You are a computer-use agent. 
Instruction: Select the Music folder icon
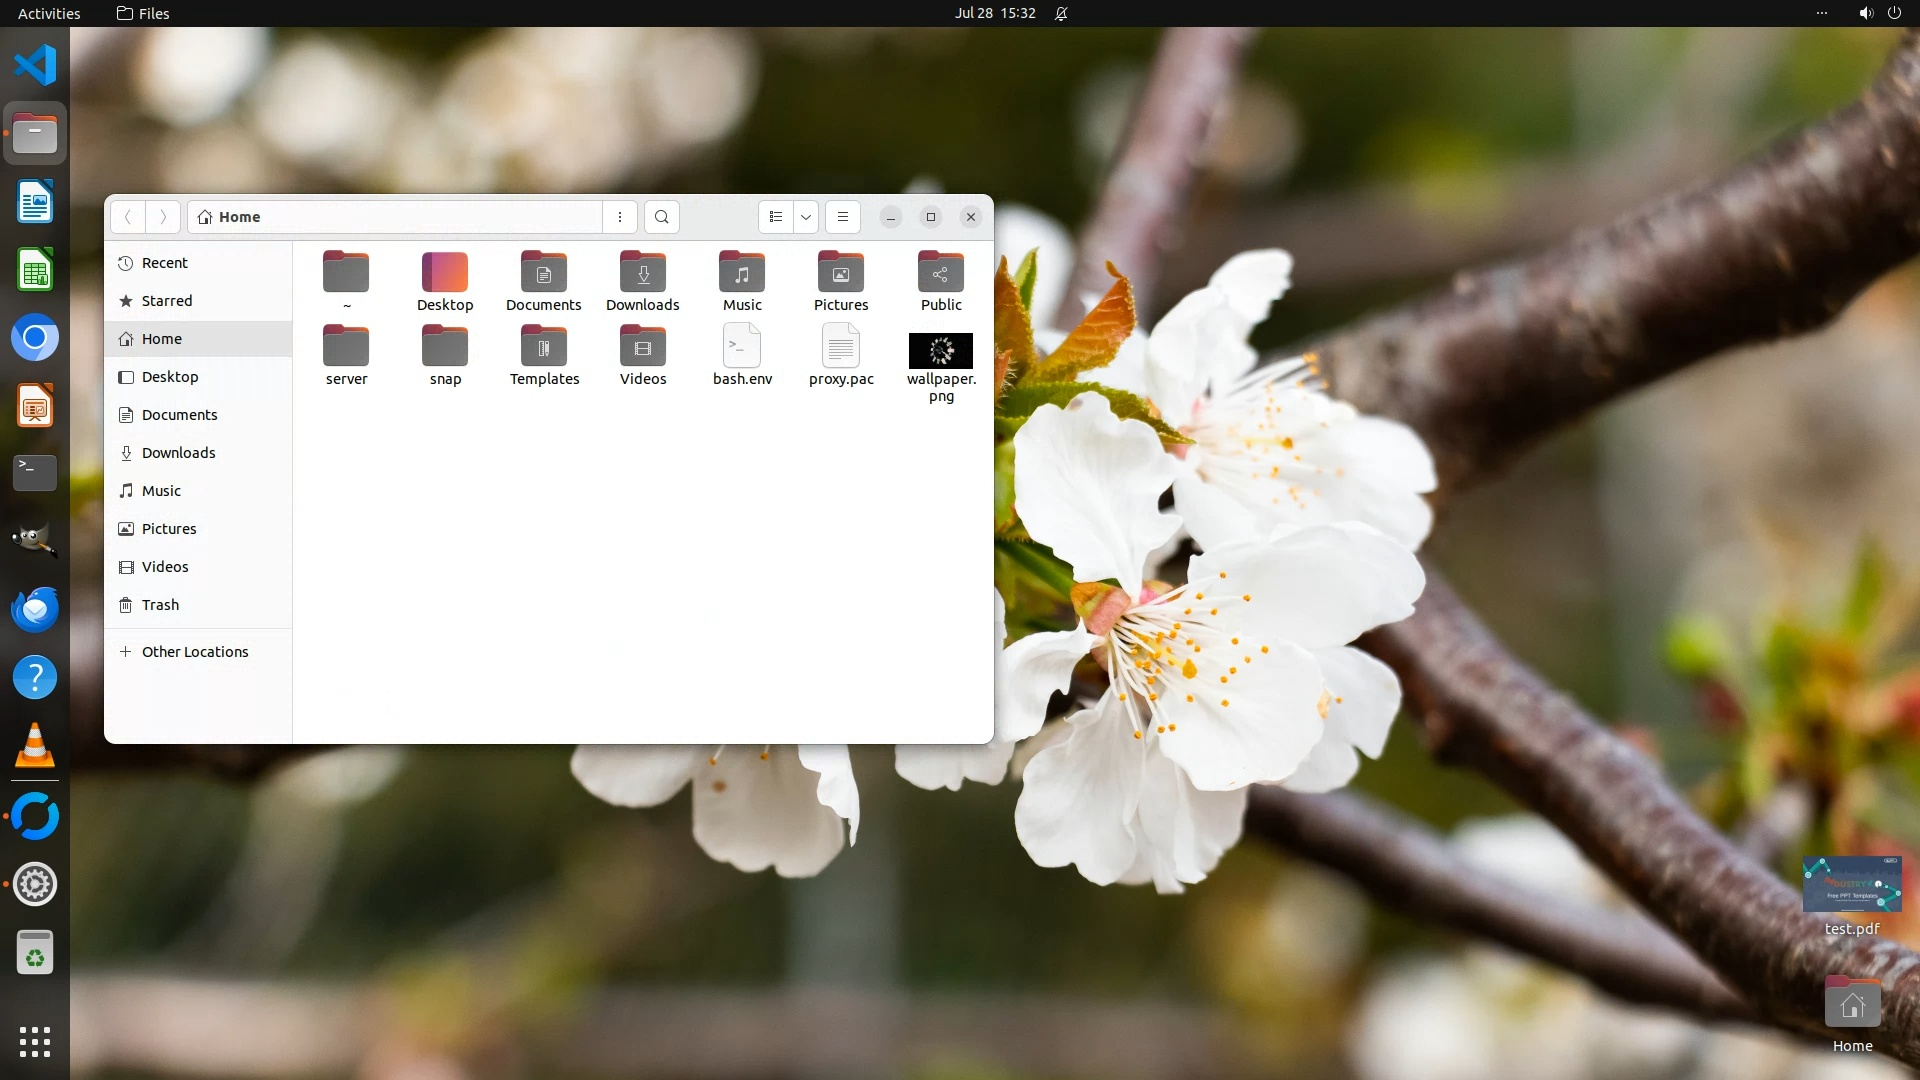pos(742,273)
